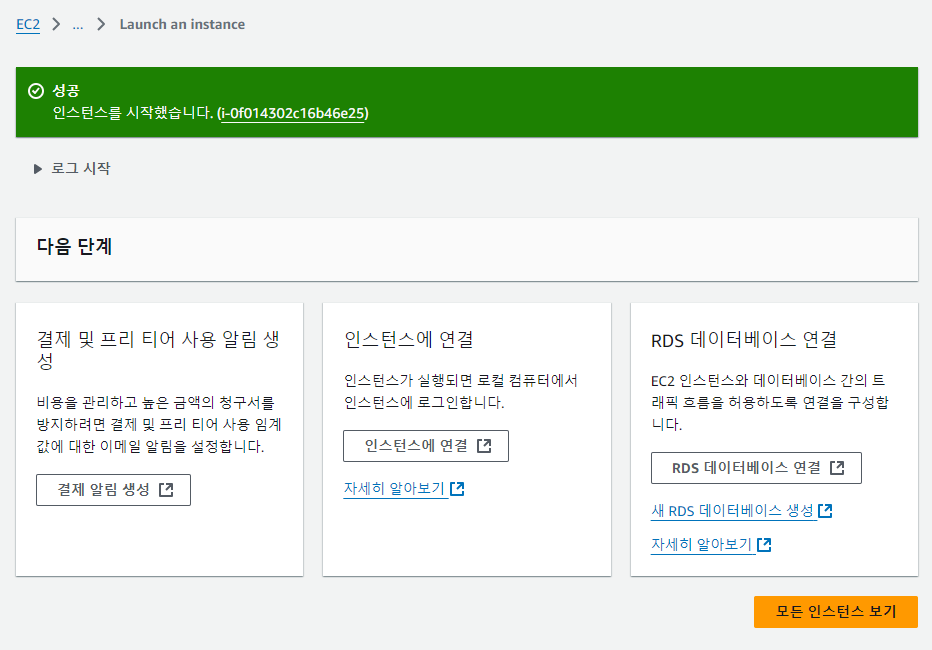Open 자세히 알아보기 under 인스턴스에 연결
The width and height of the screenshot is (932, 650).
395,488
